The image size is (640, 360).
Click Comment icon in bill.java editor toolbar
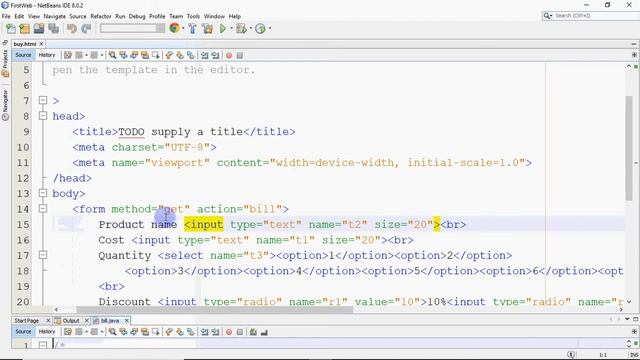pos(253,332)
